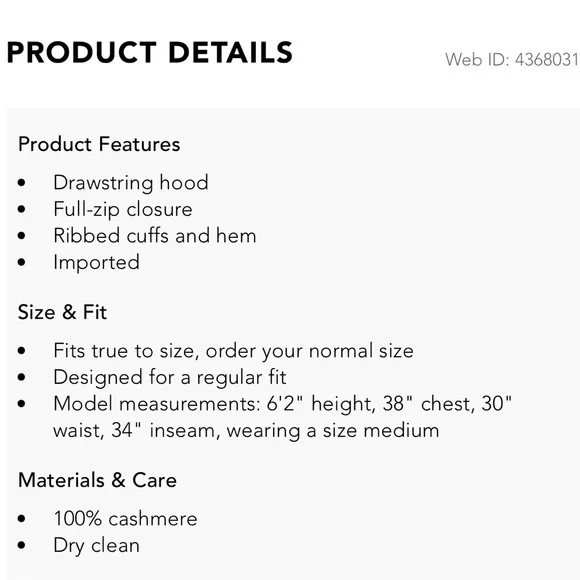The height and width of the screenshot is (580, 580).
Task: Select the 100% cashmere bullet
Action: (125, 519)
